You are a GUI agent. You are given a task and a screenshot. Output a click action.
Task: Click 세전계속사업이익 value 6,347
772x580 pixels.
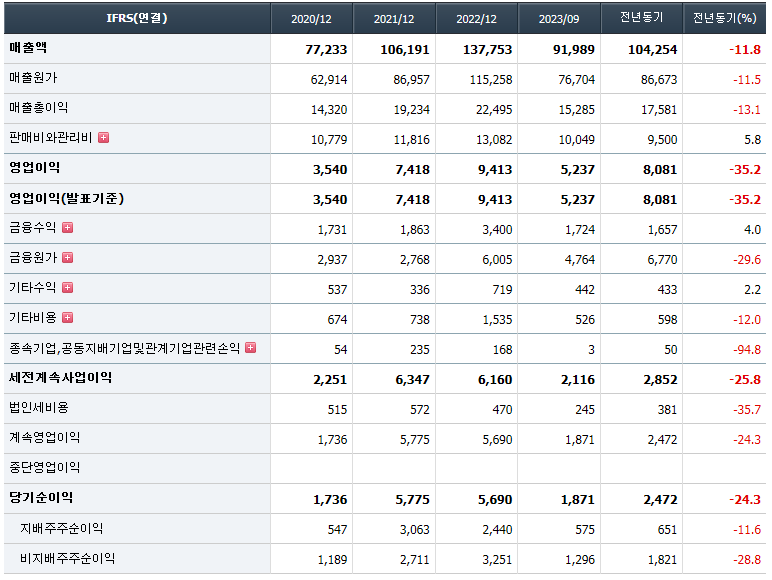[x=413, y=380]
